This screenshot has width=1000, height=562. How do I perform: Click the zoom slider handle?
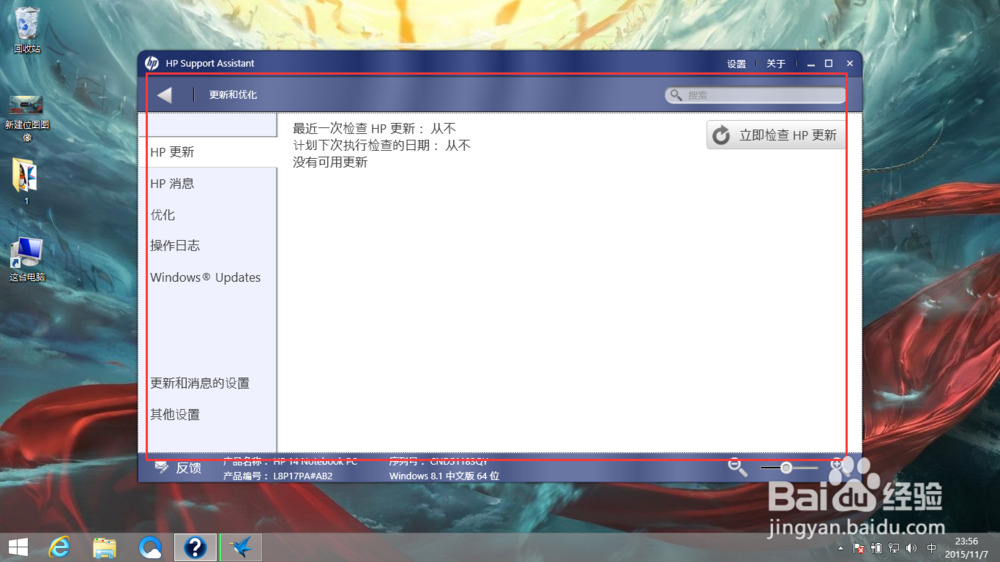[x=786, y=468]
